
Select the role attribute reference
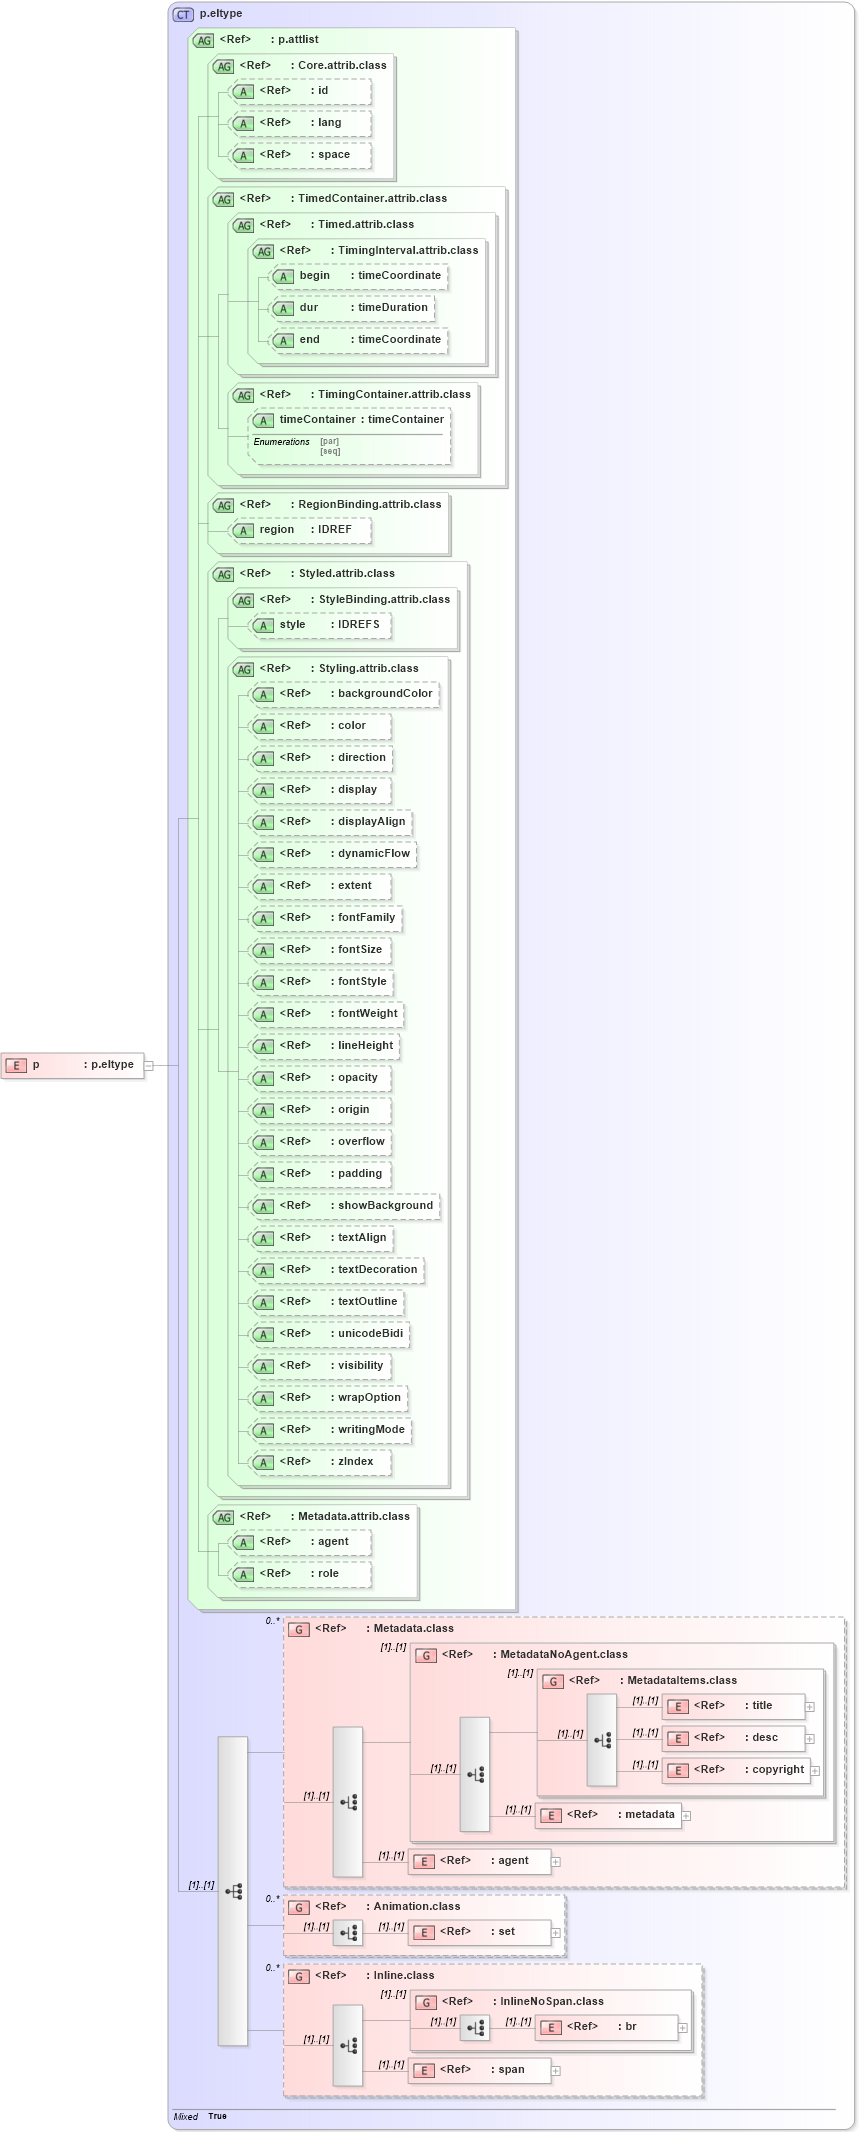click(x=300, y=1574)
